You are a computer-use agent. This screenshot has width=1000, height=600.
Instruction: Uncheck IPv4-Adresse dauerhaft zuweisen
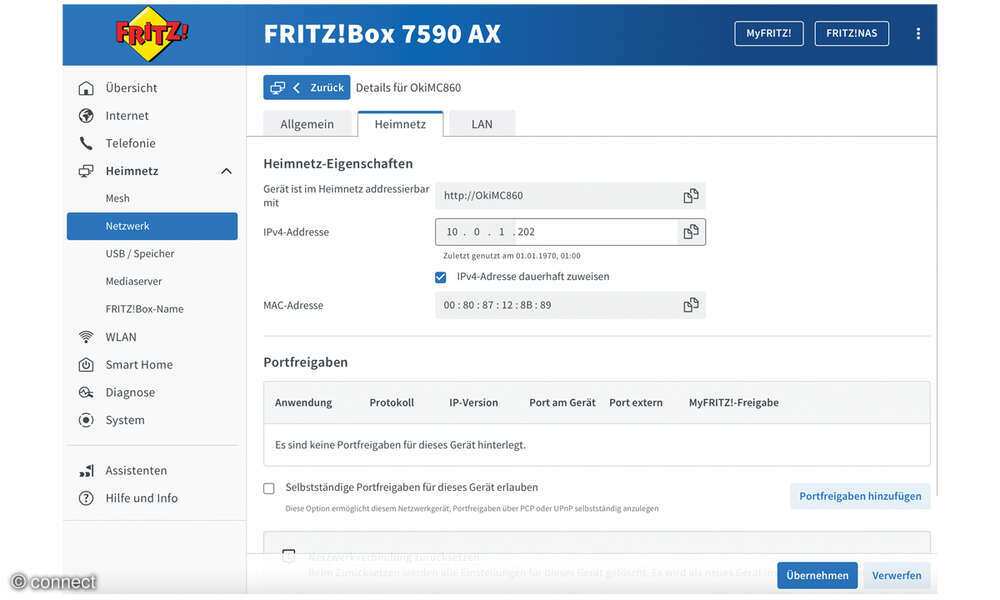pos(440,277)
